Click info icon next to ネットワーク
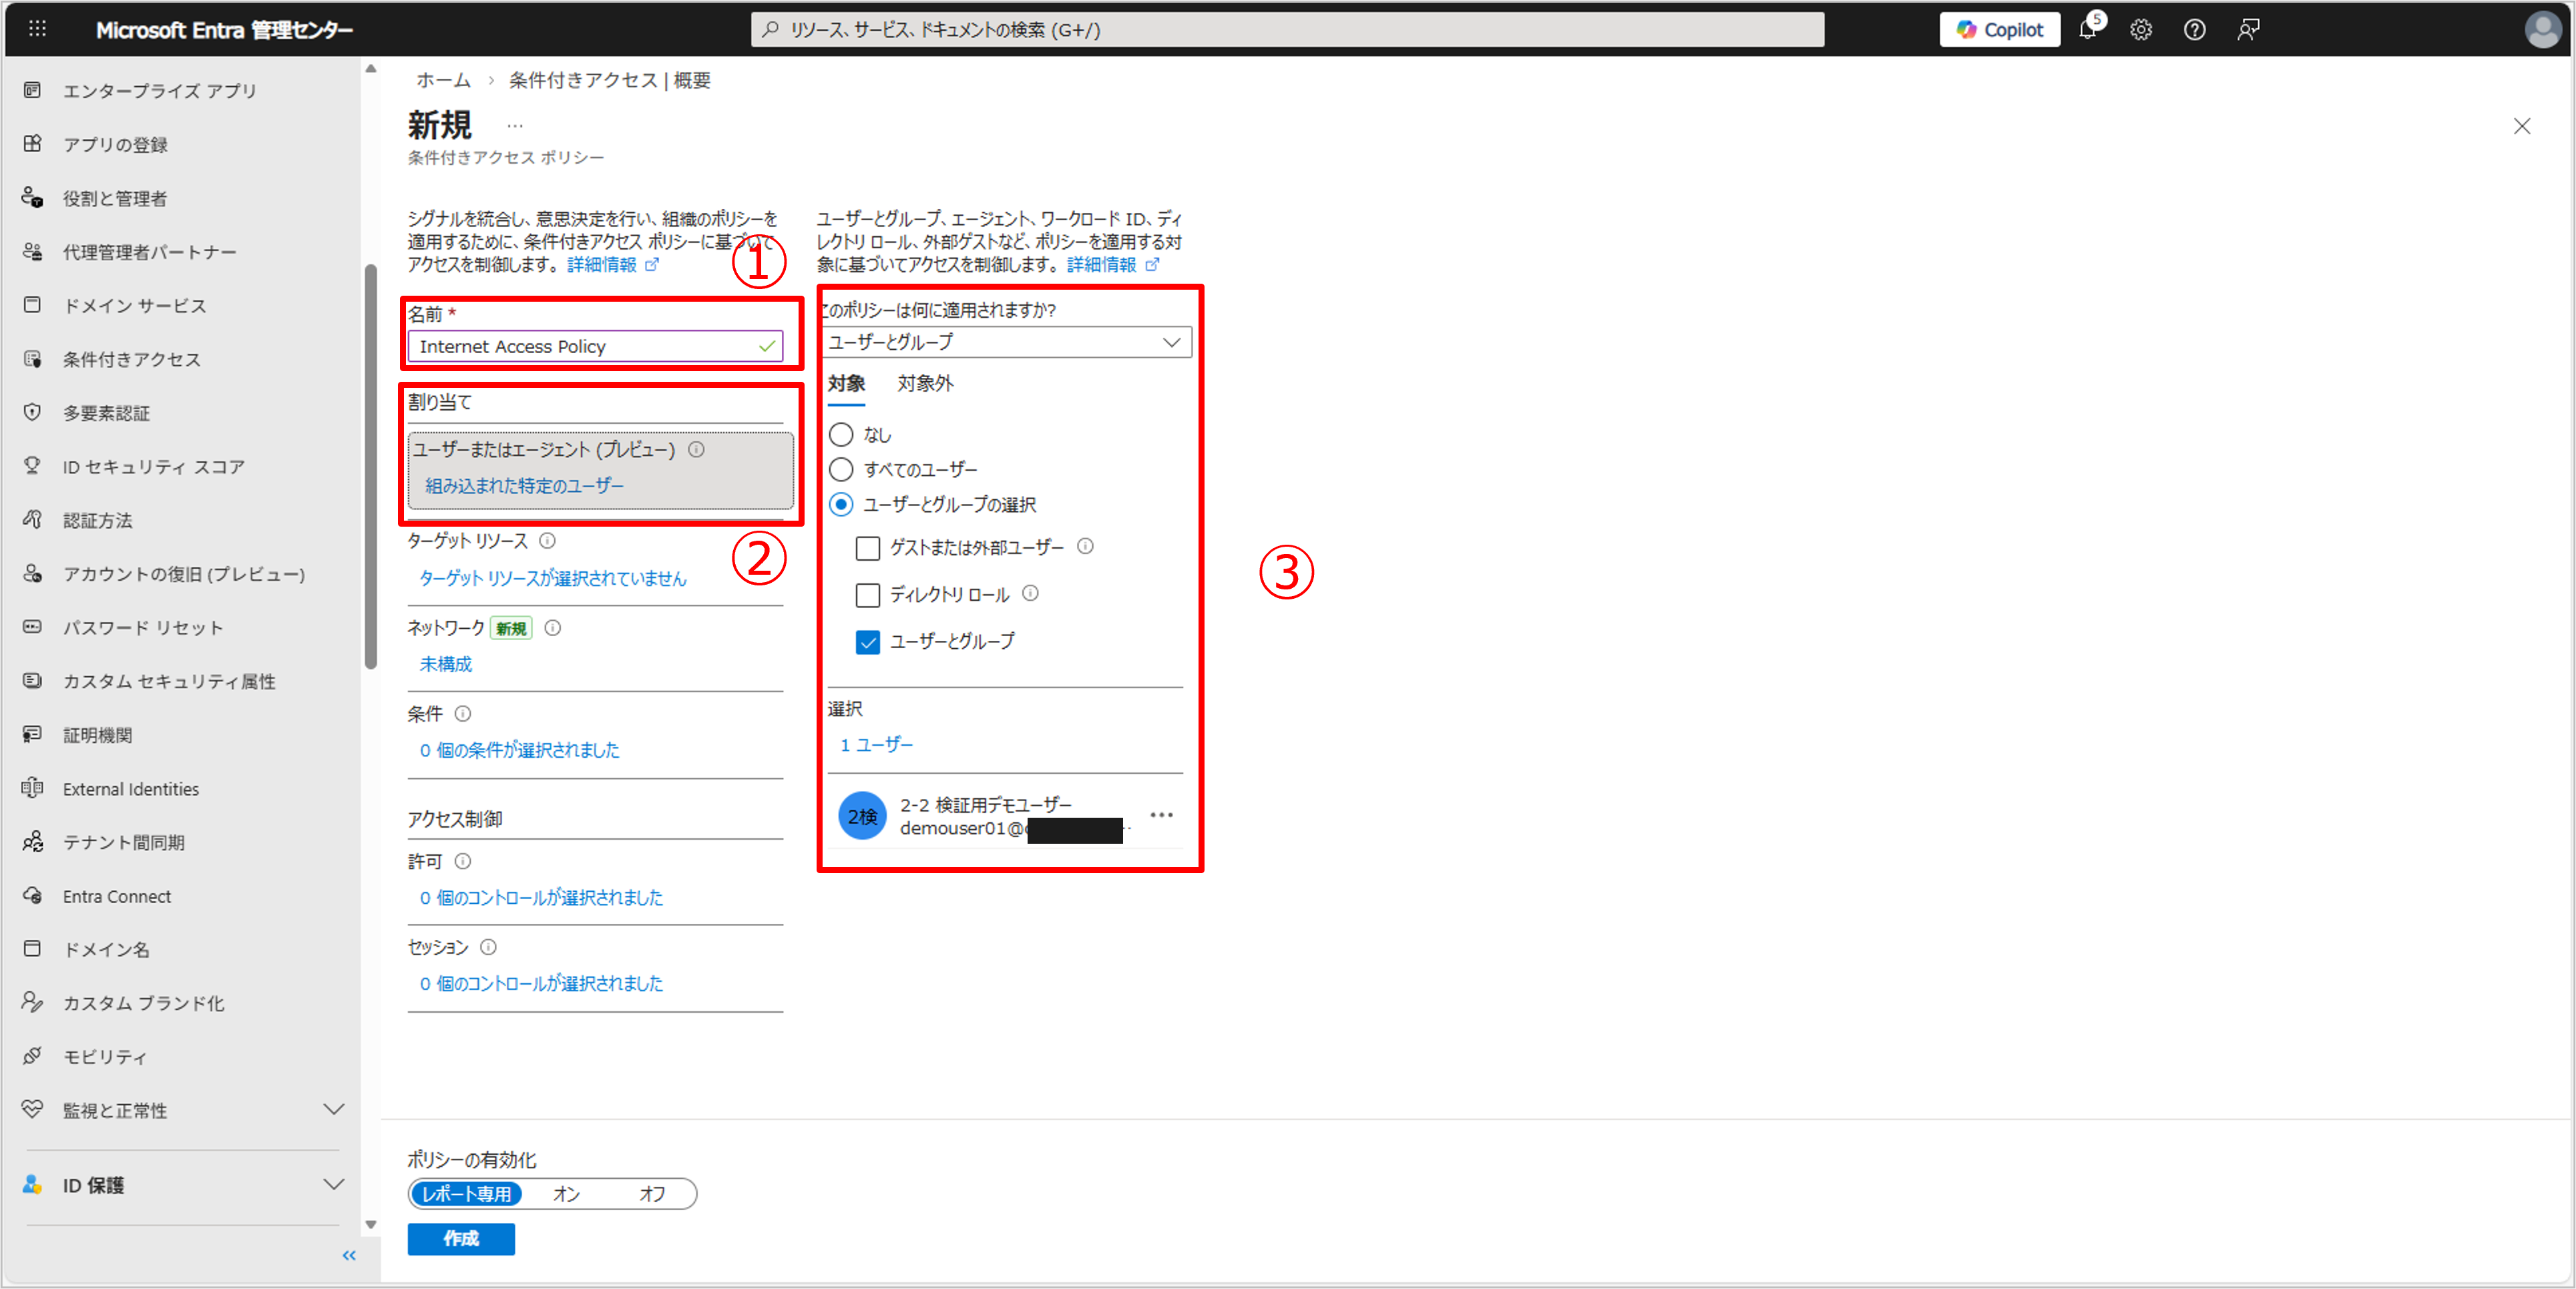Image resolution: width=2576 pixels, height=1289 pixels. coord(552,628)
